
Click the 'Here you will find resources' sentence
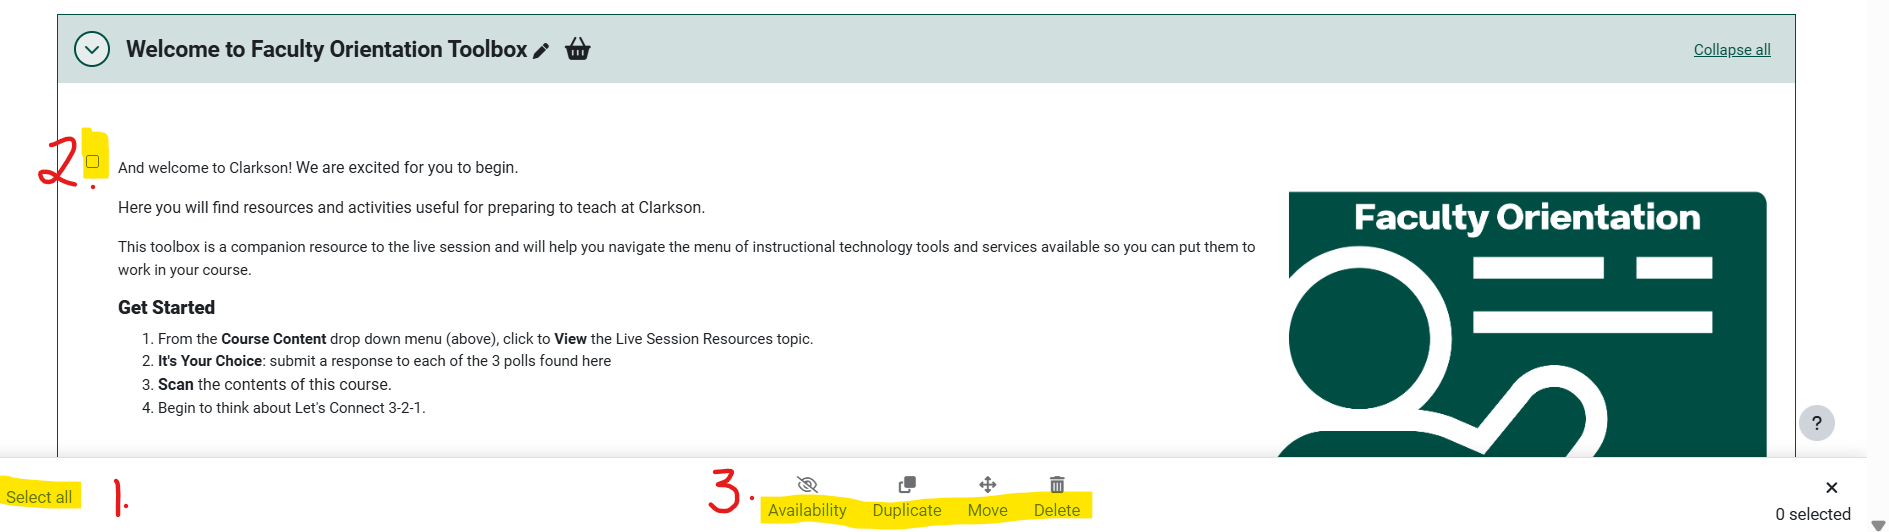411,208
